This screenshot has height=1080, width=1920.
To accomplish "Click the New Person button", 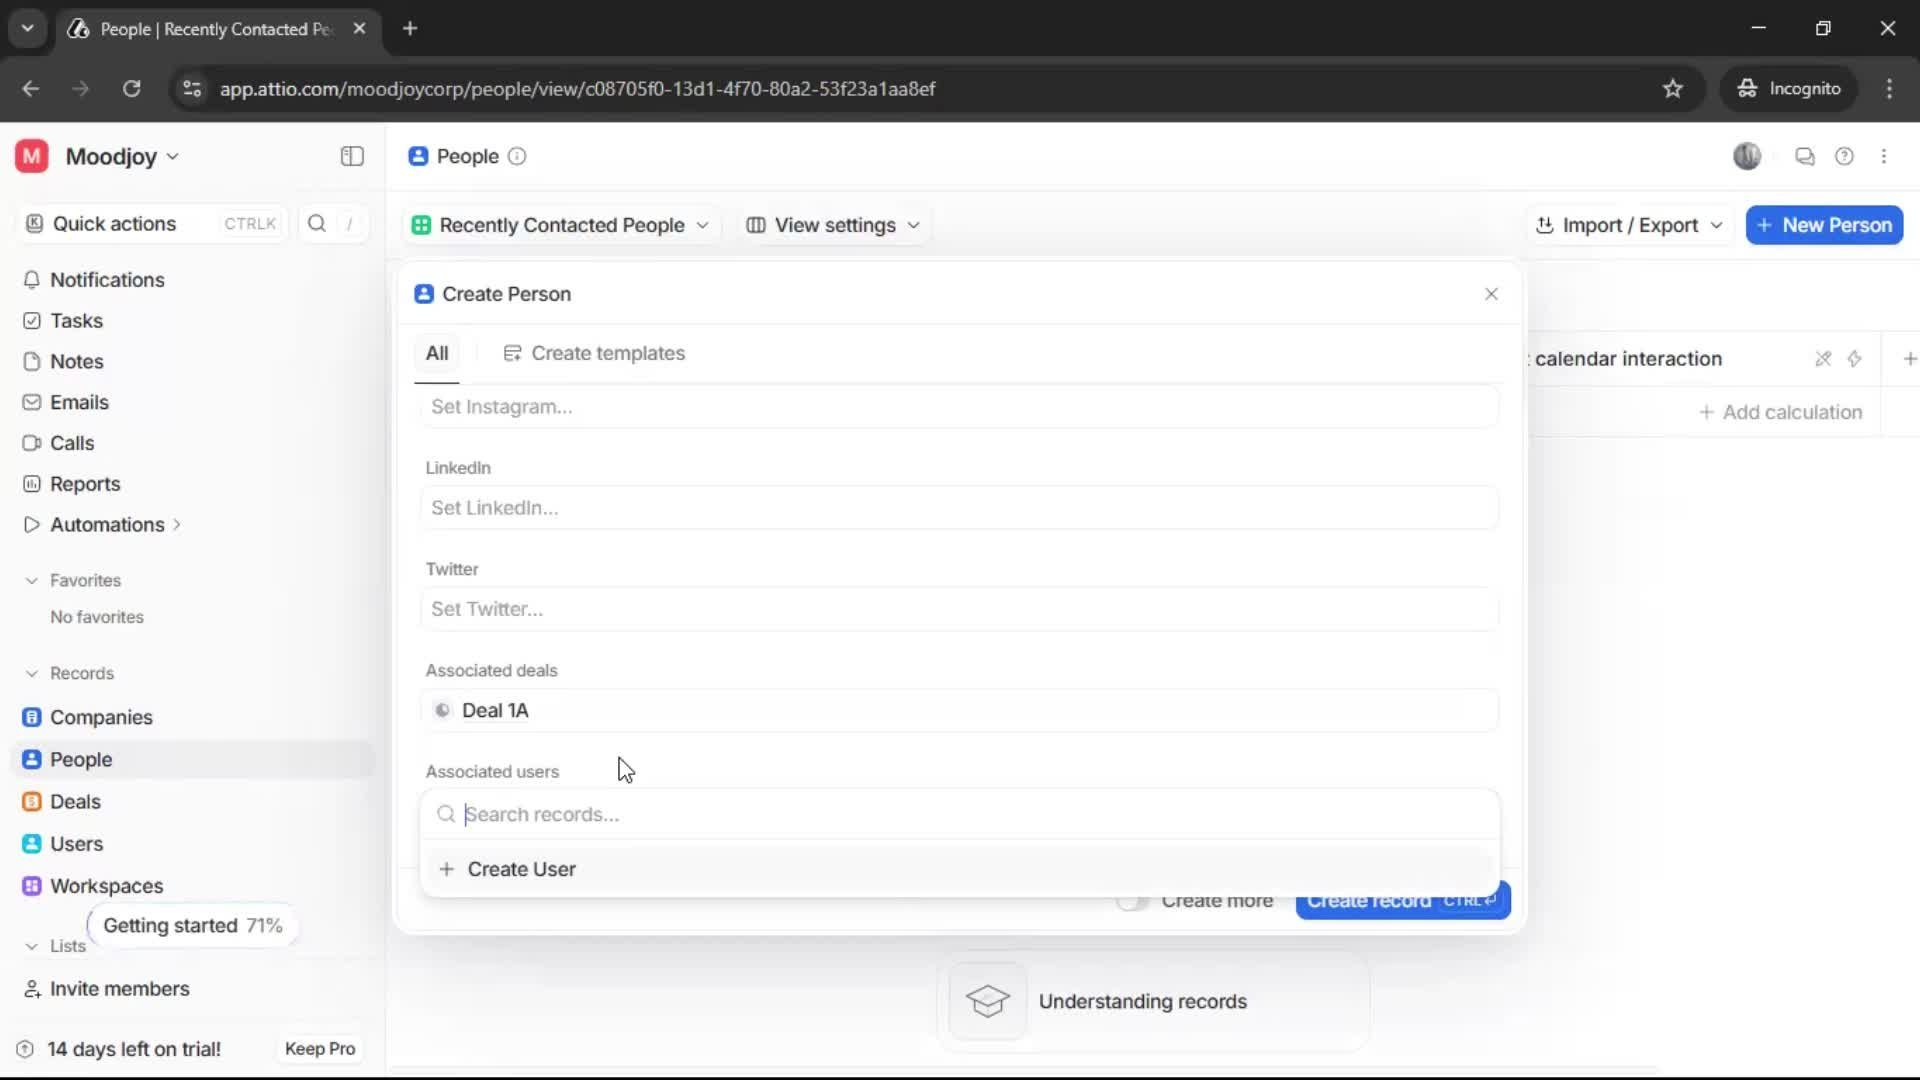I will pos(1824,225).
